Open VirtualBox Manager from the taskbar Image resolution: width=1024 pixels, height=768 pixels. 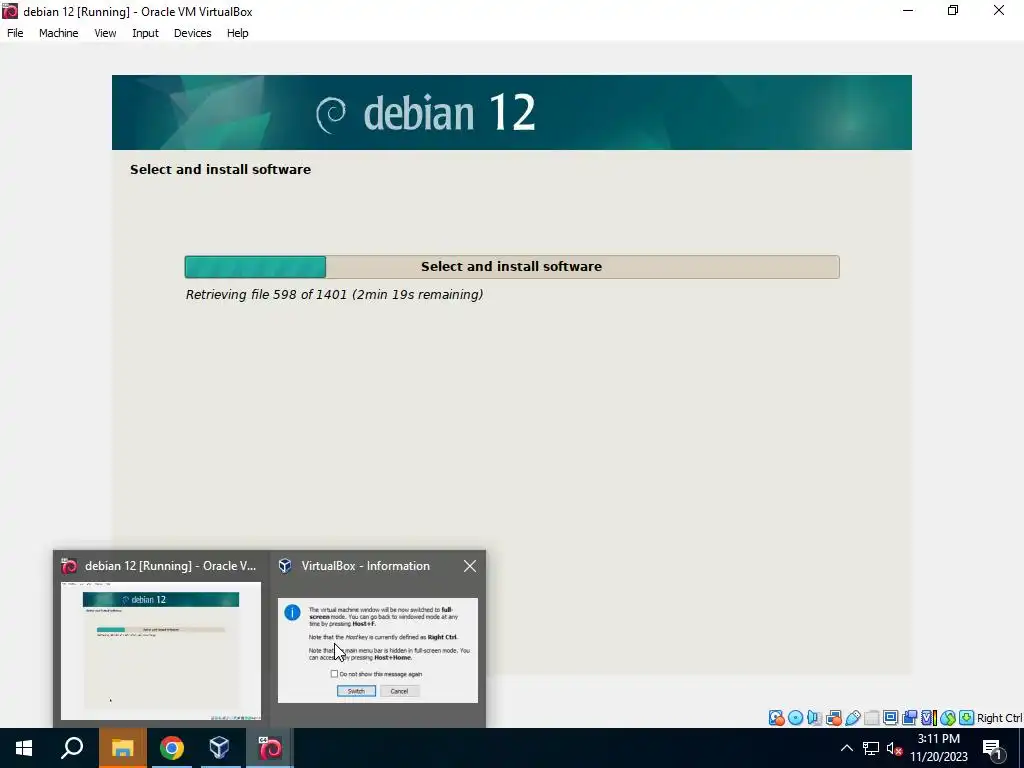[219, 748]
